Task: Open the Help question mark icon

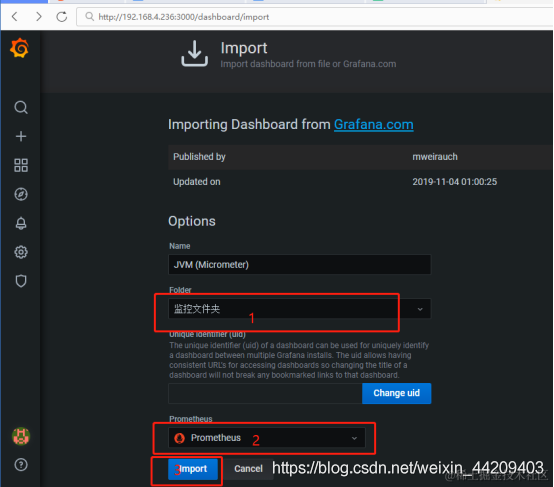Action: coord(21,464)
